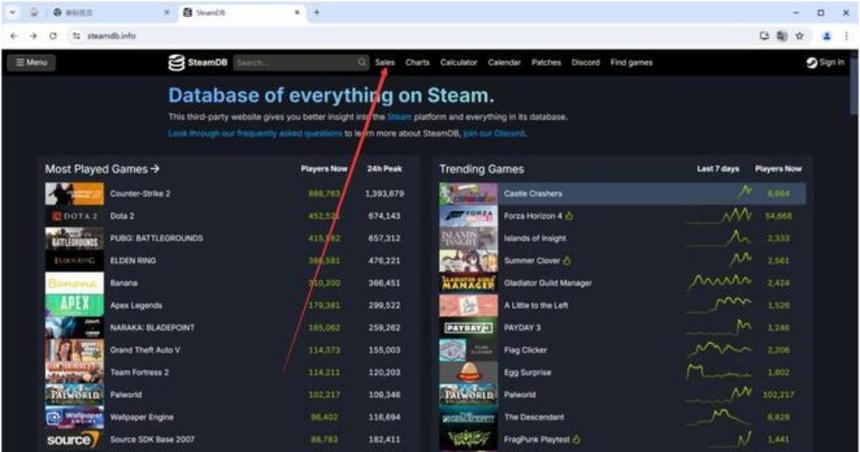Click the Team Fortress 2 thumbnail

tap(74, 372)
